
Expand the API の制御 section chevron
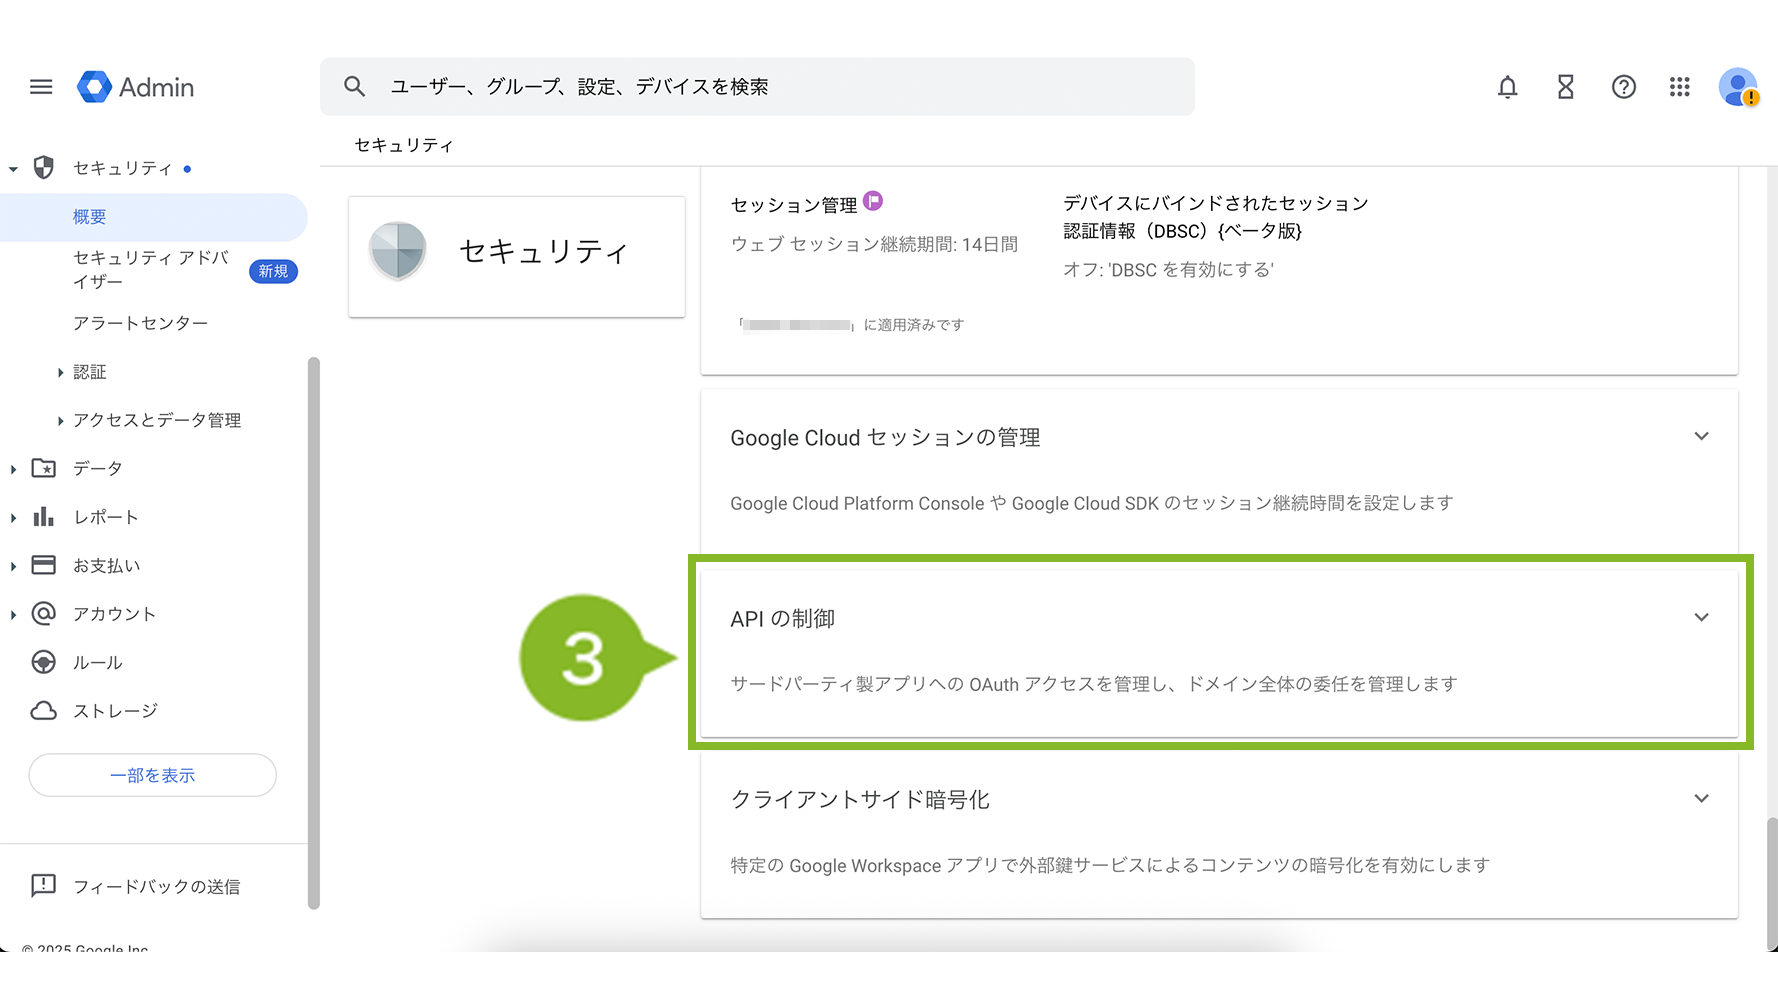pyautogui.click(x=1701, y=617)
